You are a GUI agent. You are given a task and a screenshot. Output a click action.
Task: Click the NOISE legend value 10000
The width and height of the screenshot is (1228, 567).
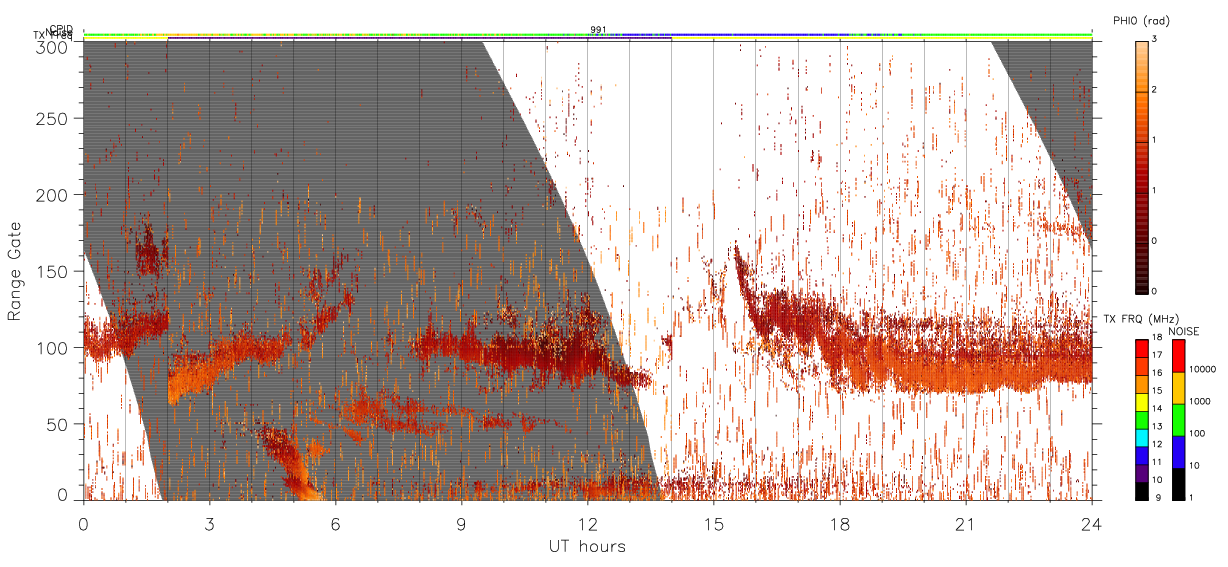point(1202,370)
